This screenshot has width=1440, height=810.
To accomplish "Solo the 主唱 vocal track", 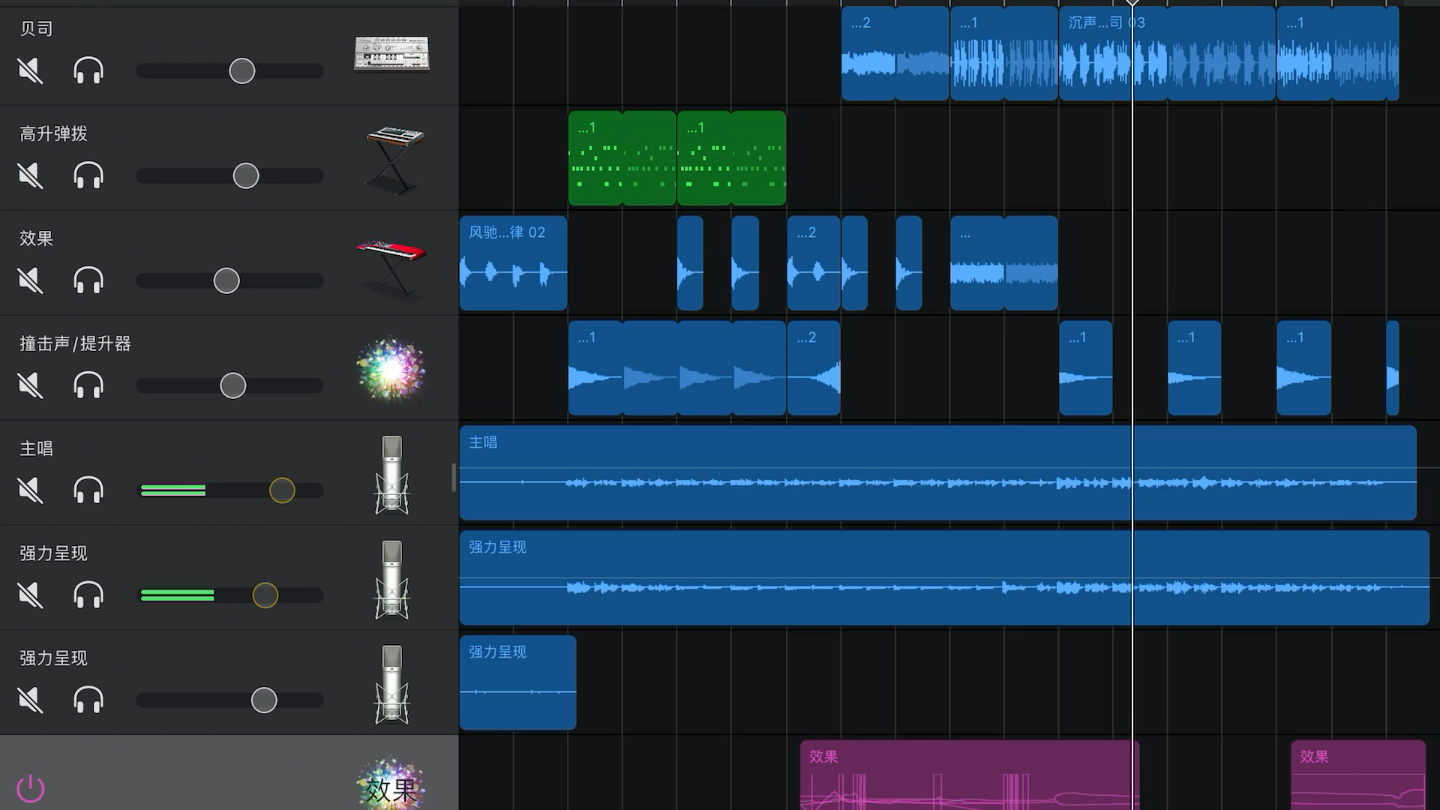I will (x=89, y=490).
